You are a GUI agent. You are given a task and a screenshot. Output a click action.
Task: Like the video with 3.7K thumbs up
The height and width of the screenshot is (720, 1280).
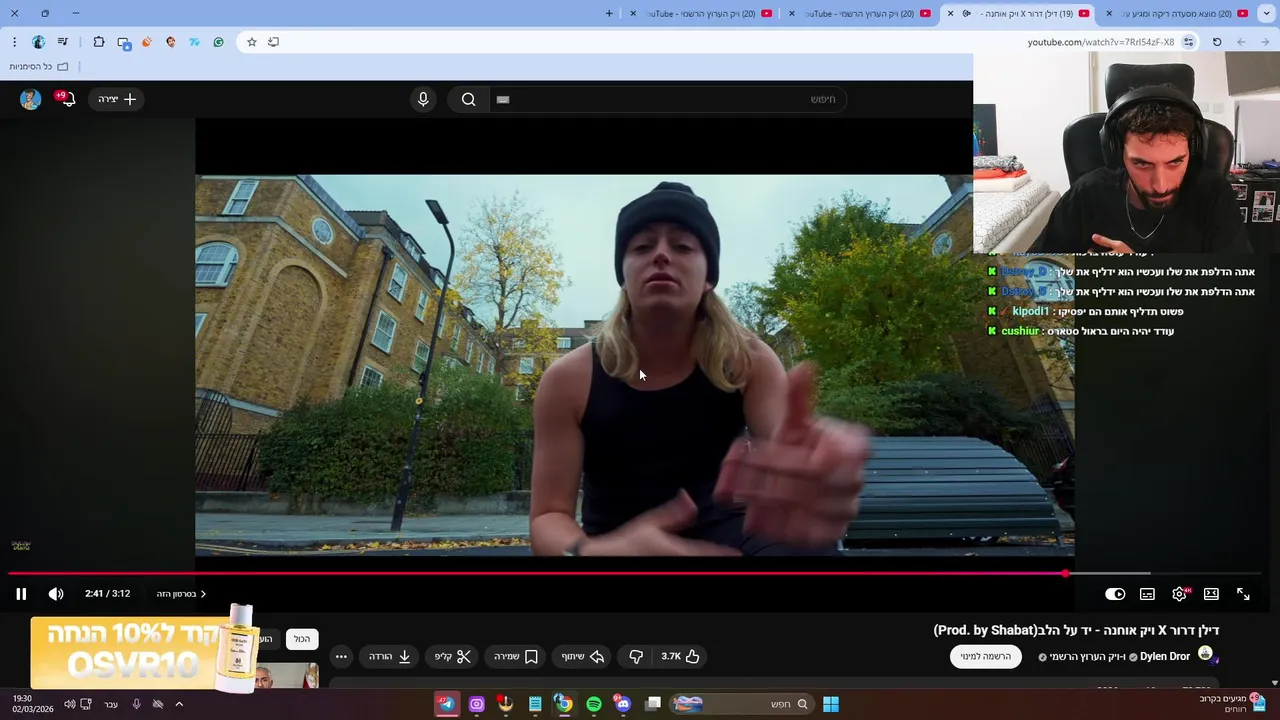pyautogui.click(x=680, y=657)
